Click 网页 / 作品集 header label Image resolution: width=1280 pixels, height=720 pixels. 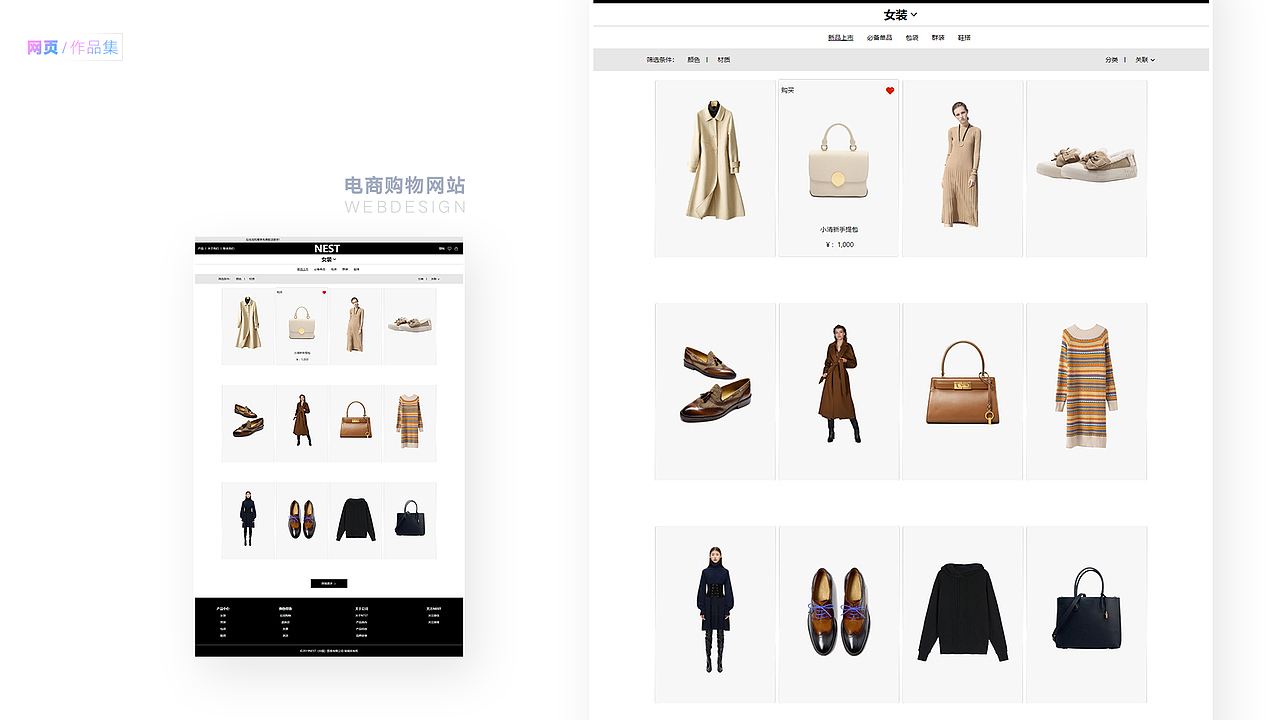pyautogui.click(x=73, y=47)
